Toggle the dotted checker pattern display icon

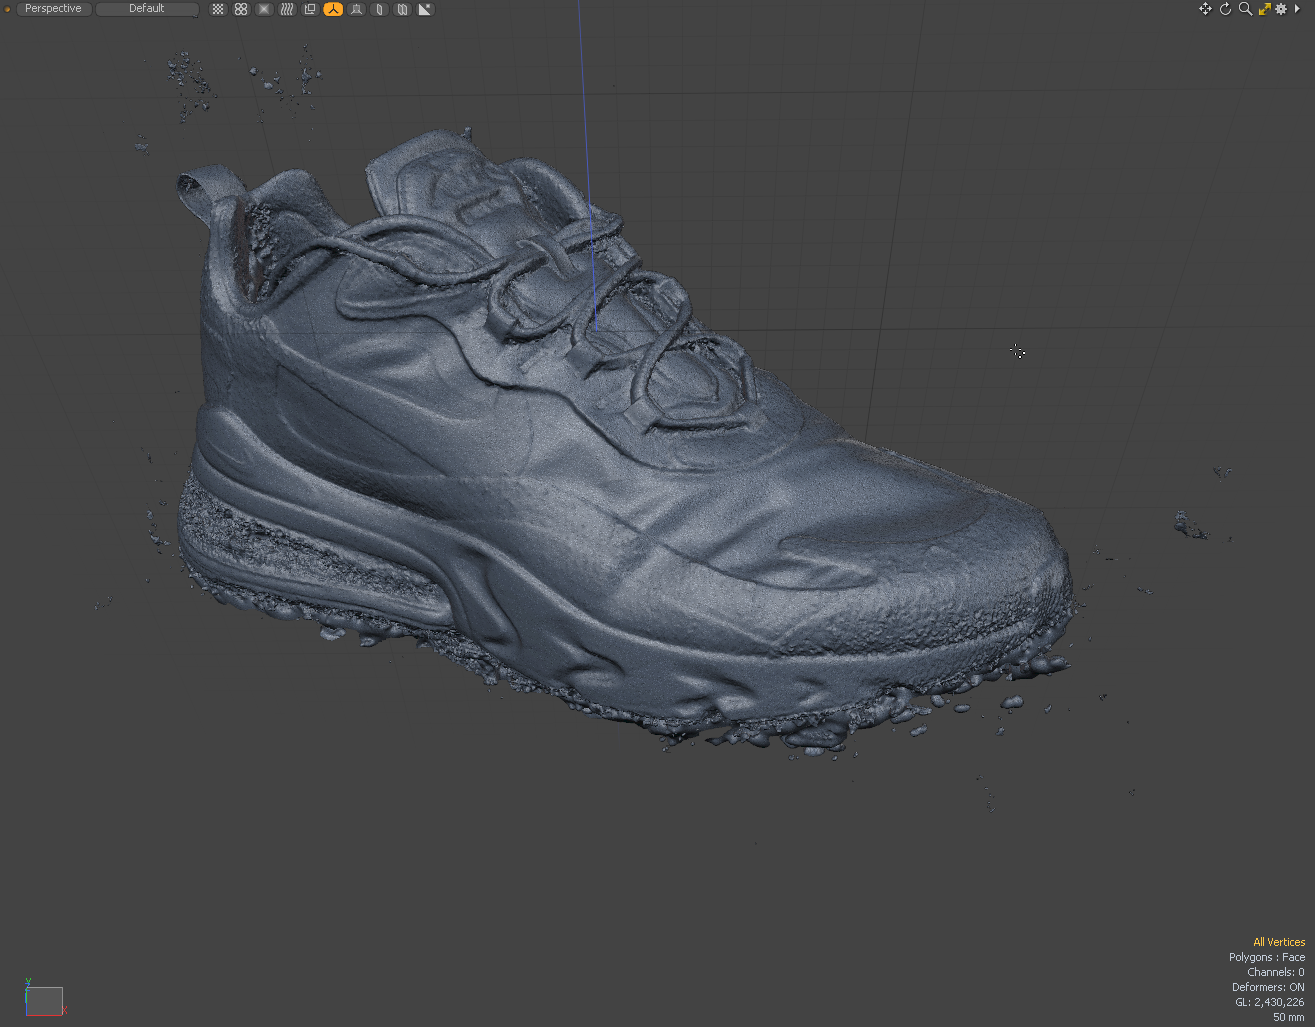click(x=218, y=9)
